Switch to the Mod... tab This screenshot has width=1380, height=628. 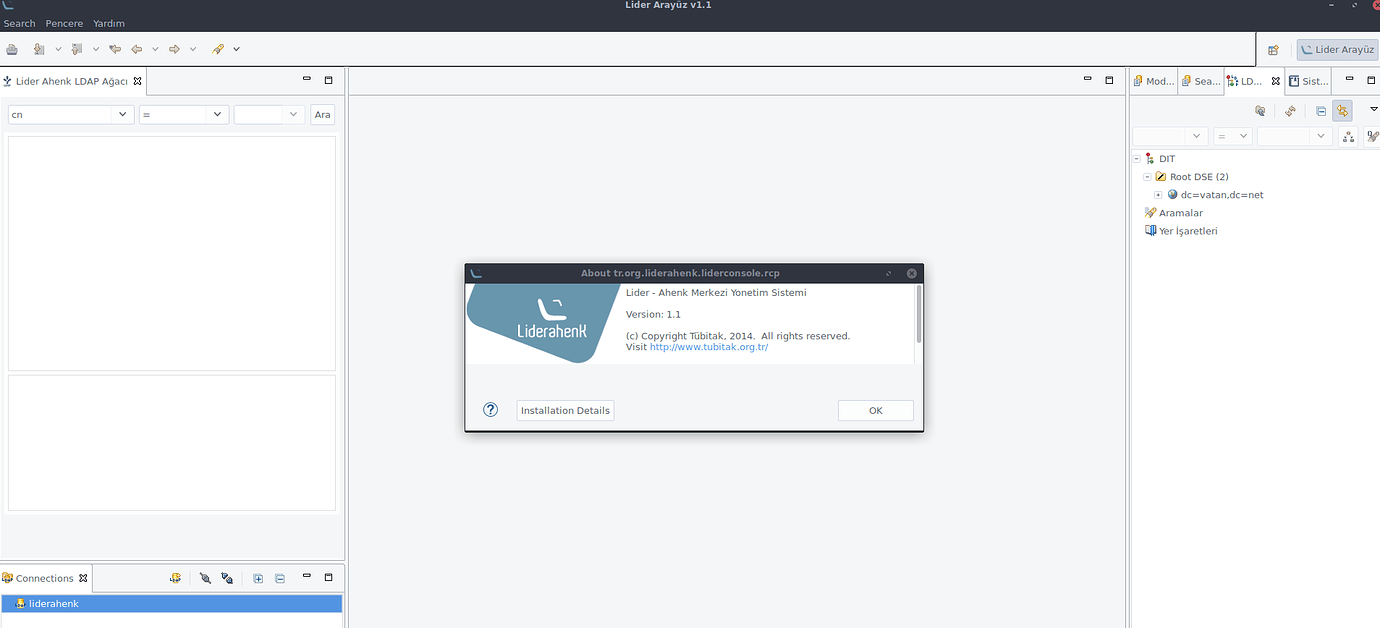click(x=1154, y=81)
